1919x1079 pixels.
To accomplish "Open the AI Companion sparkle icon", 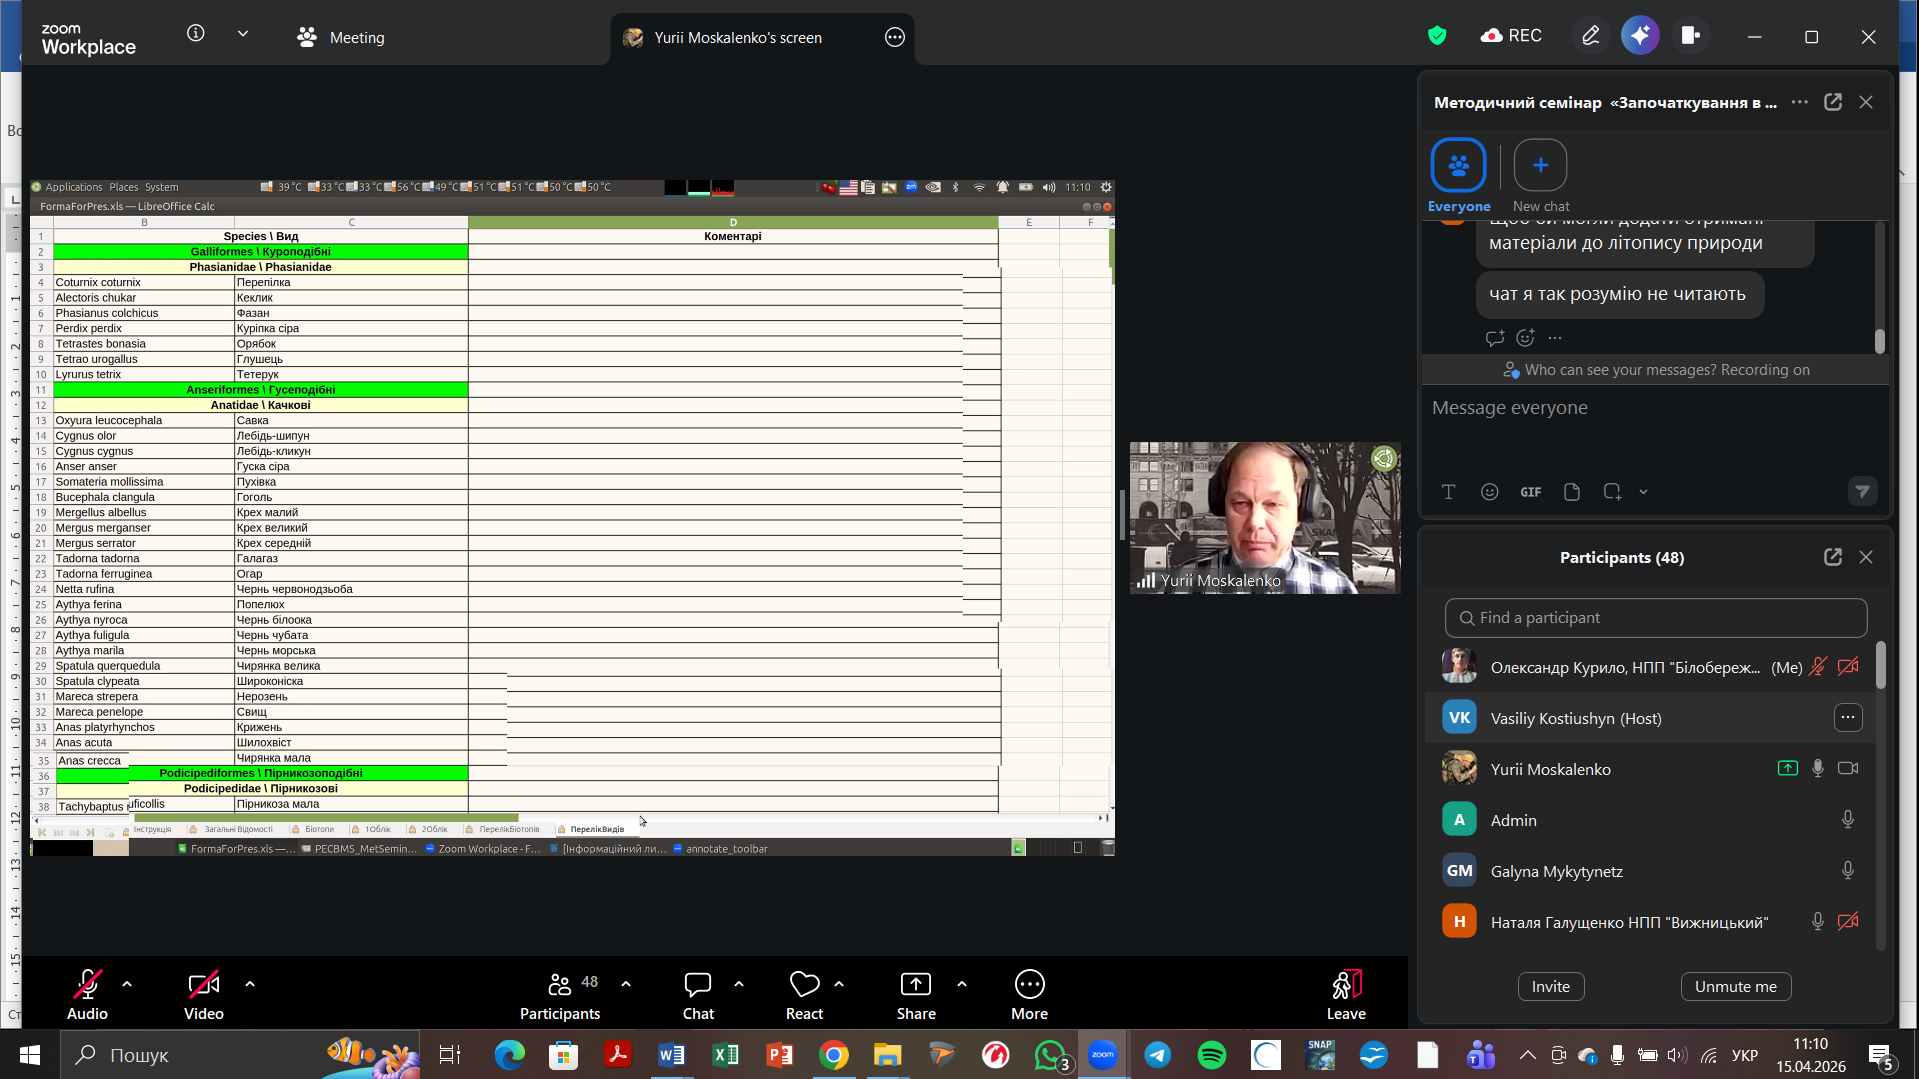I will pyautogui.click(x=1640, y=36).
